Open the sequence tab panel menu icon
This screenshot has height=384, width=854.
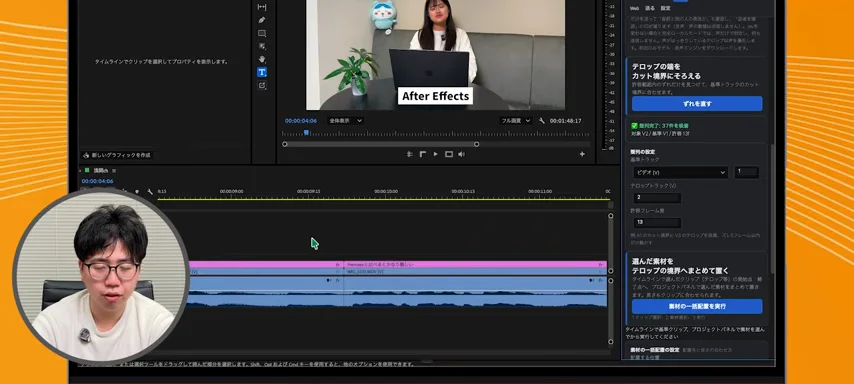pyautogui.click(x=114, y=170)
